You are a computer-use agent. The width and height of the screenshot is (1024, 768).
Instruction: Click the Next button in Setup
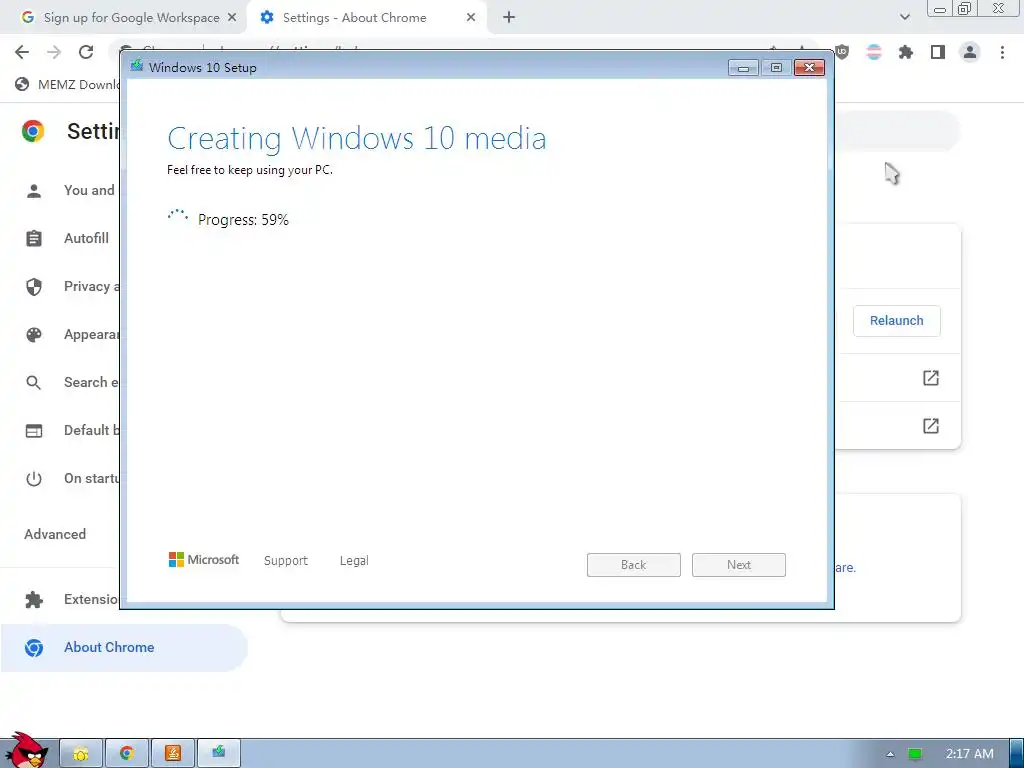tap(739, 565)
